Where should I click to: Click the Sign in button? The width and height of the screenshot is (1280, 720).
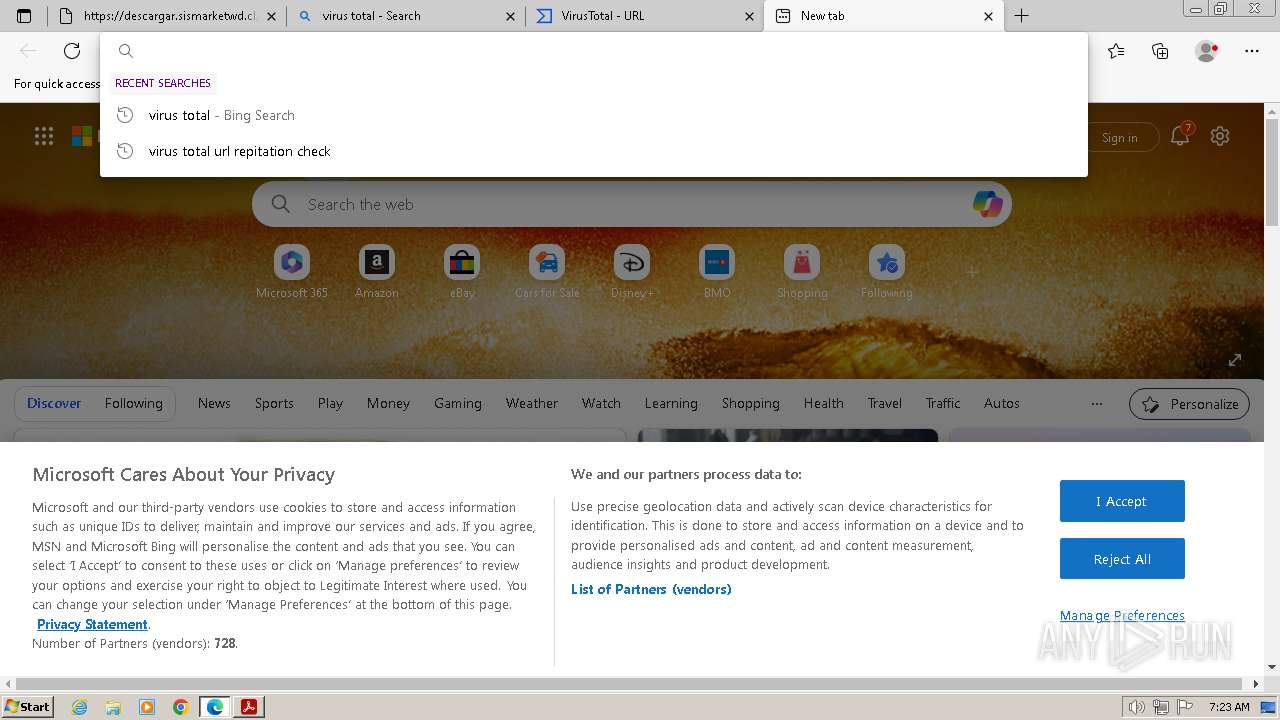[1120, 137]
